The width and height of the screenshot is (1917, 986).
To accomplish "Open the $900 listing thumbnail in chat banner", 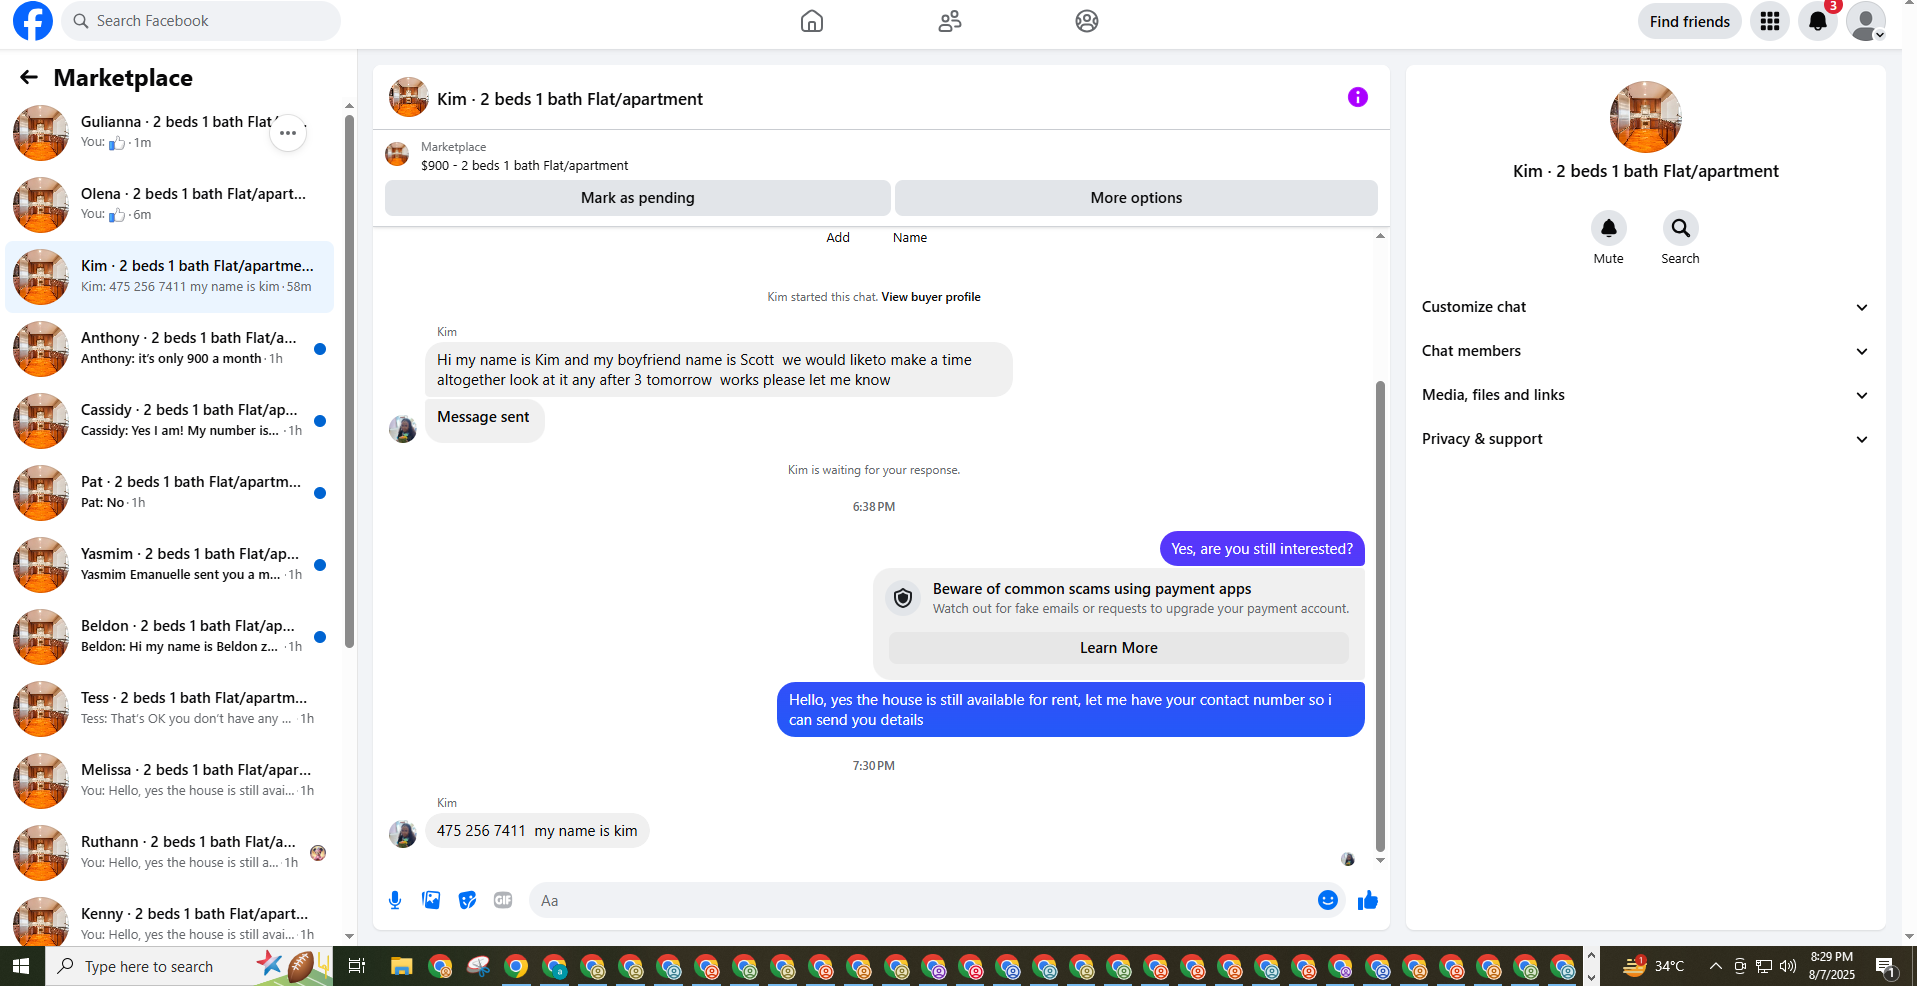I will tap(397, 154).
